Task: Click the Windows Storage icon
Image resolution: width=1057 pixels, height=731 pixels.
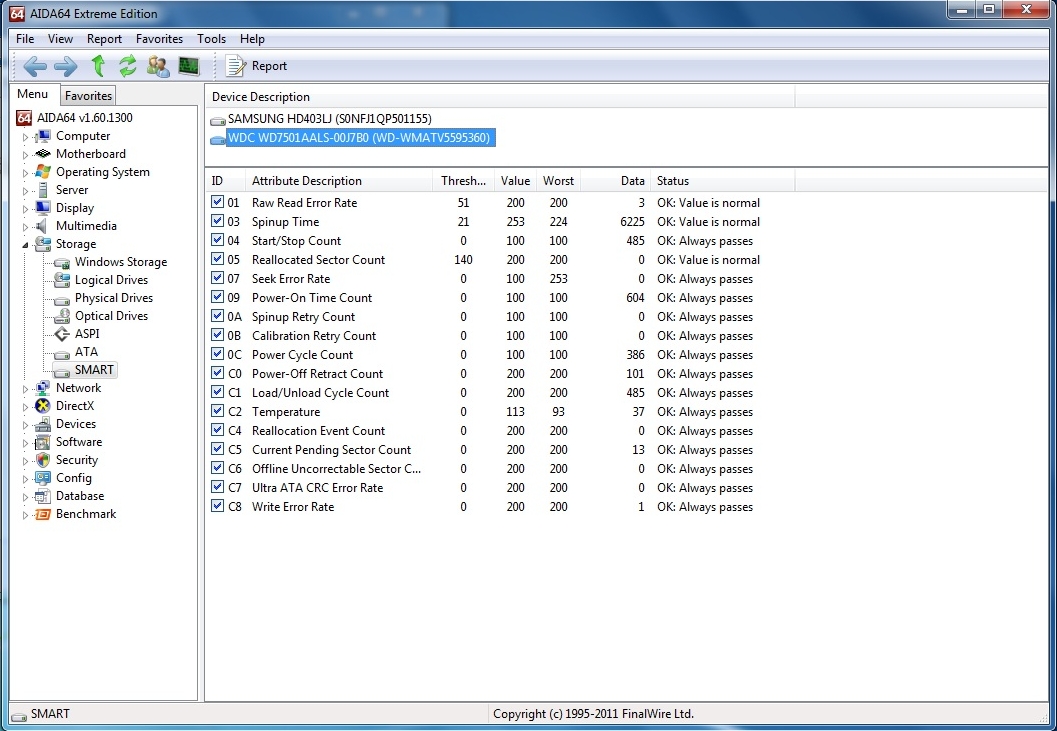Action: [62, 262]
